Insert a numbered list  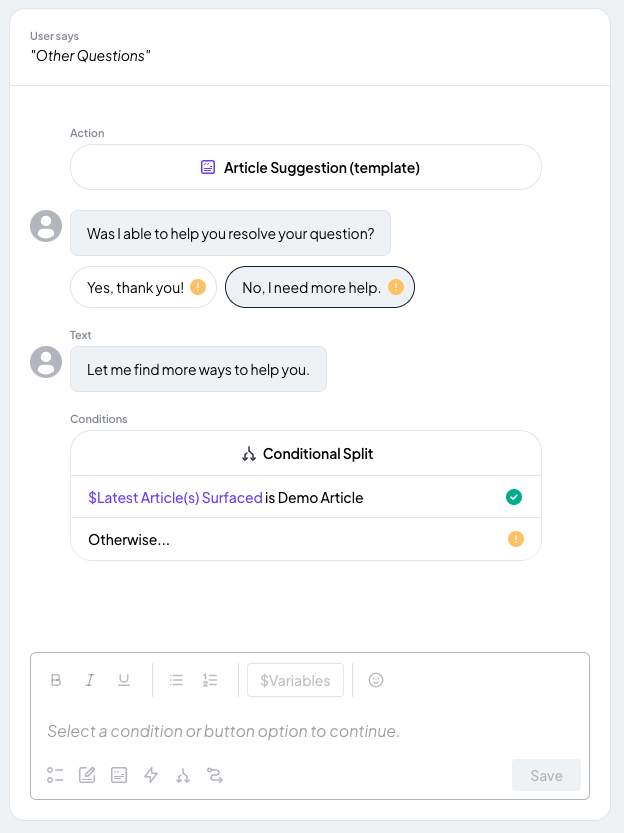[x=210, y=680]
